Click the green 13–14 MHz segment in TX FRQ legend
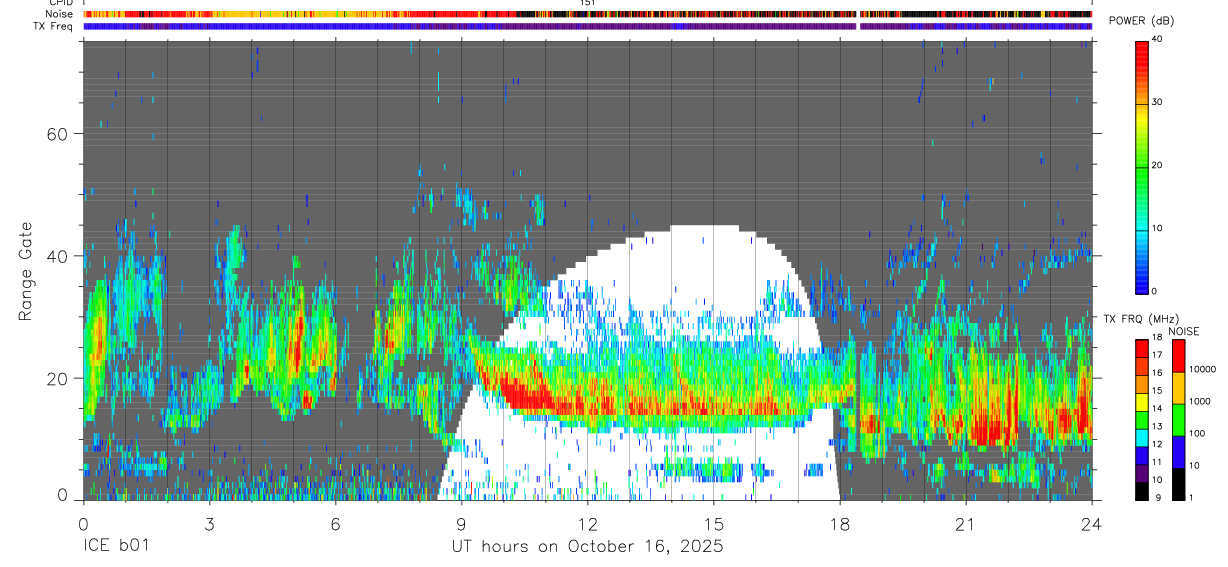Screen dimensions: 1228x567 1142,420
